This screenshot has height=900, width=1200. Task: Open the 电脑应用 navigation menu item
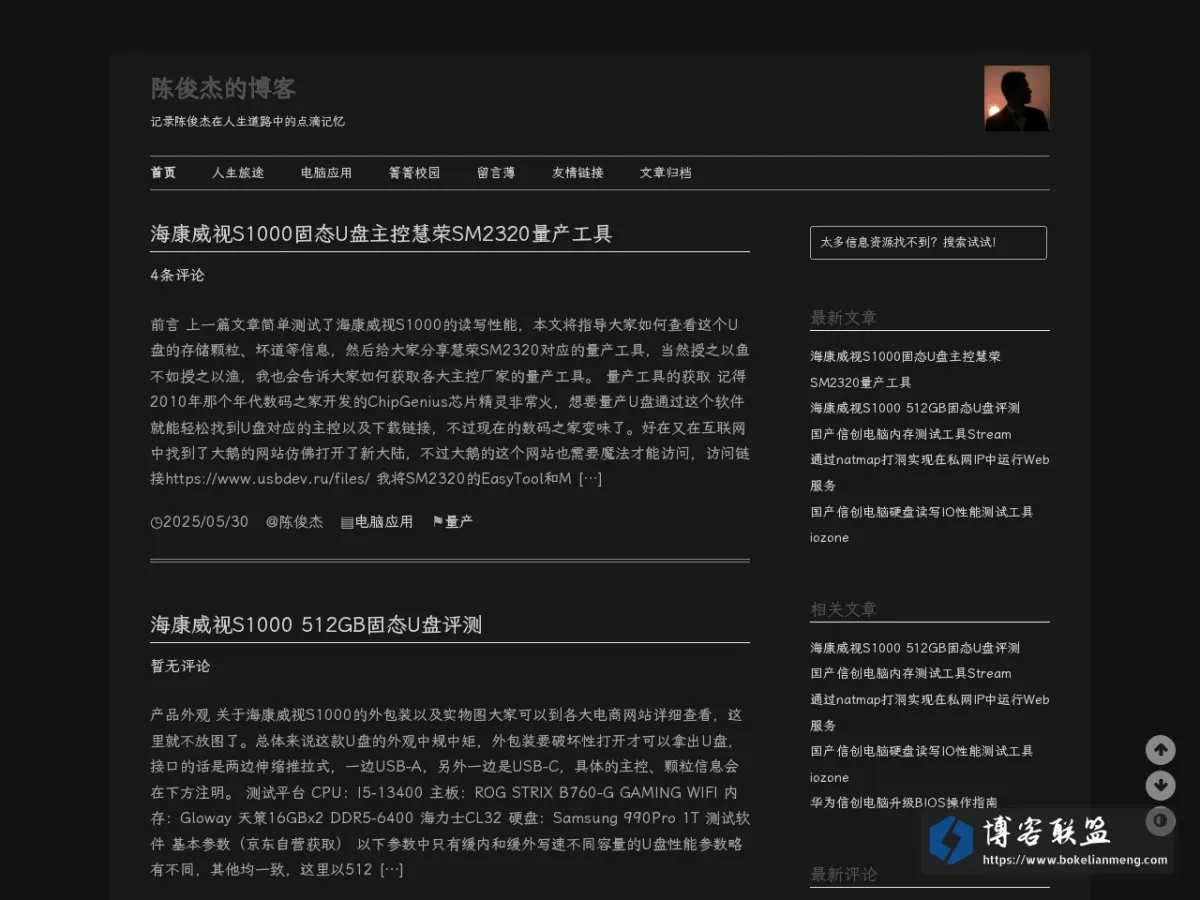326,173
